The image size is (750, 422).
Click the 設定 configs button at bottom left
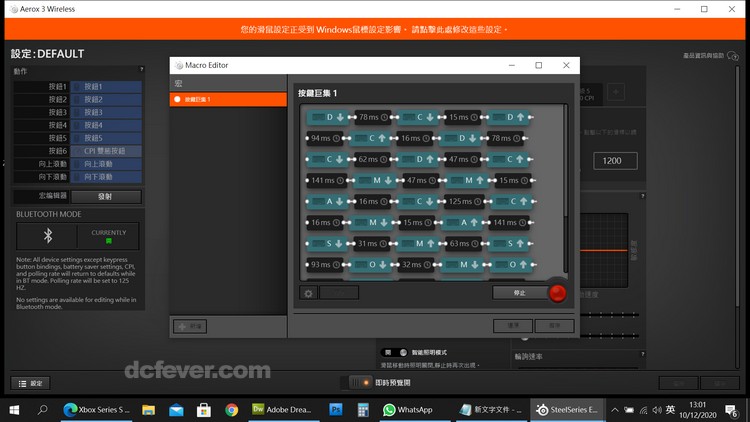coord(31,383)
